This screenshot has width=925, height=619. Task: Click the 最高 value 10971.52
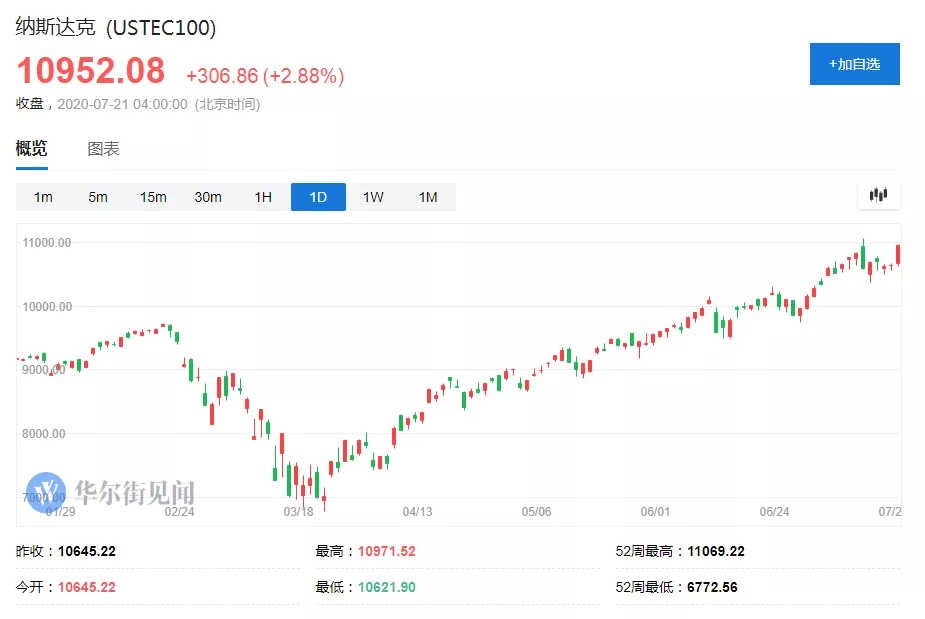(386, 551)
